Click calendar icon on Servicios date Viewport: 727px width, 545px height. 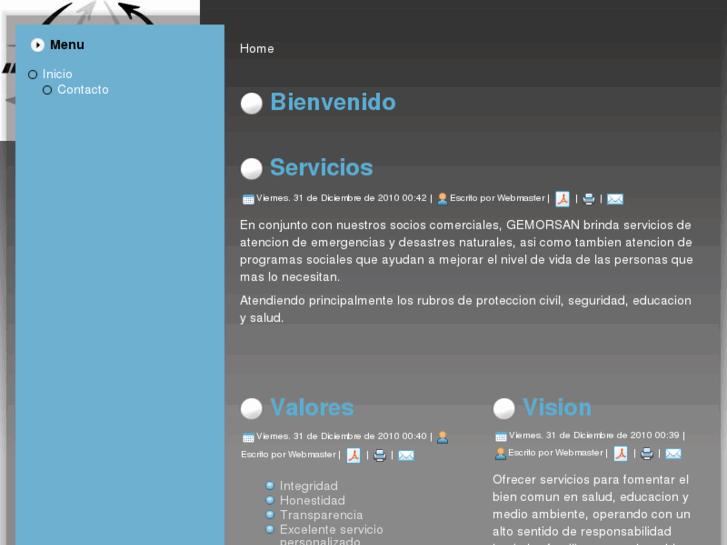tap(248, 199)
